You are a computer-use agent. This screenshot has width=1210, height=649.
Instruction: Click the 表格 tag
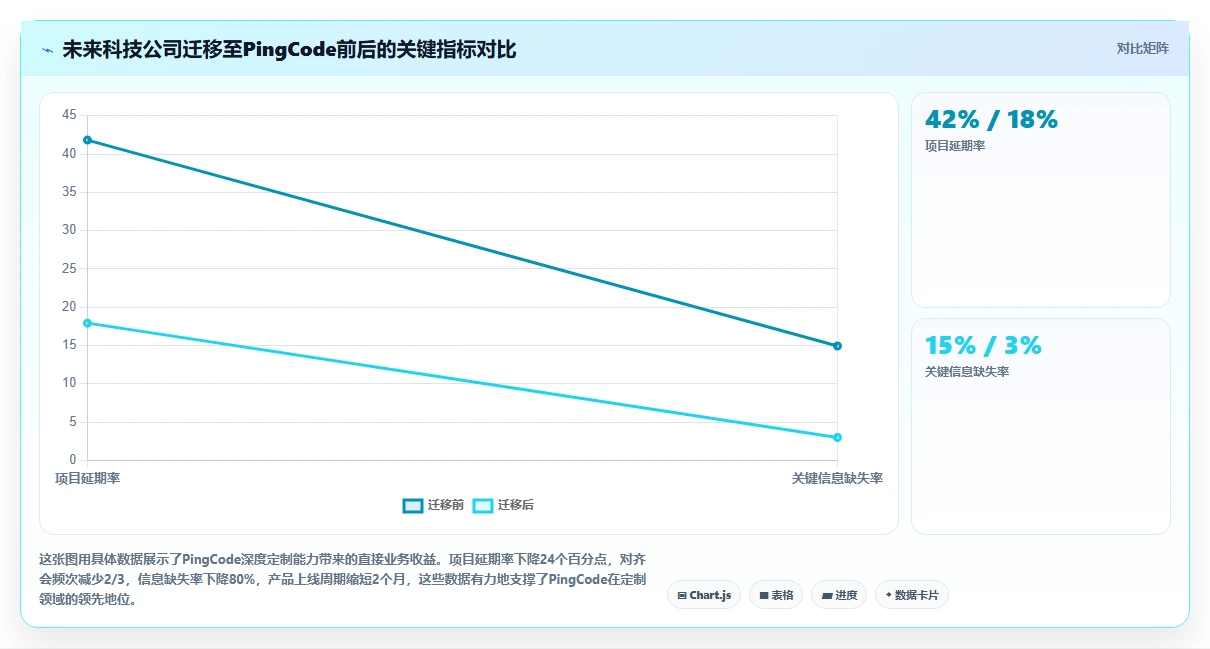(x=776, y=595)
